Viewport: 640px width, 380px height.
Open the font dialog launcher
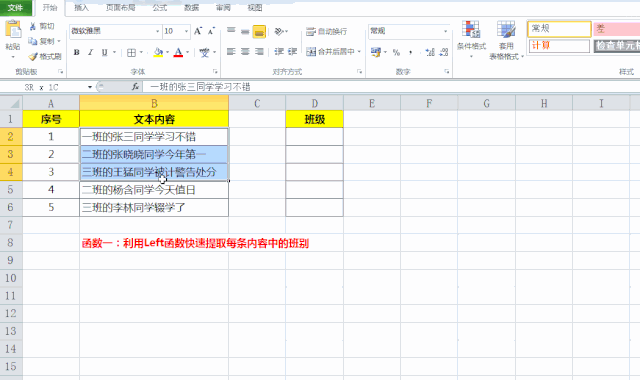click(215, 71)
